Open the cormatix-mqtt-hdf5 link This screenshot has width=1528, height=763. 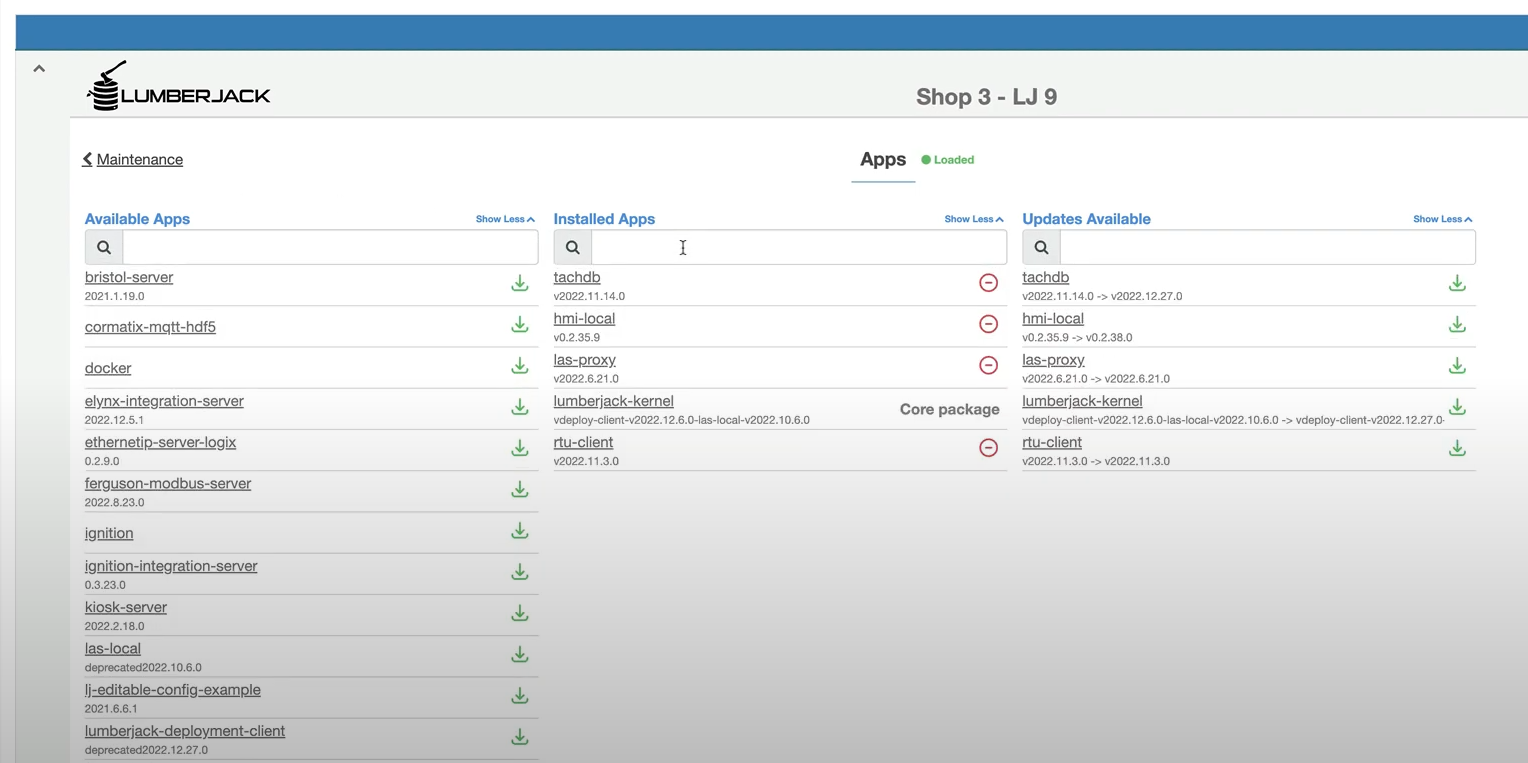(150, 327)
